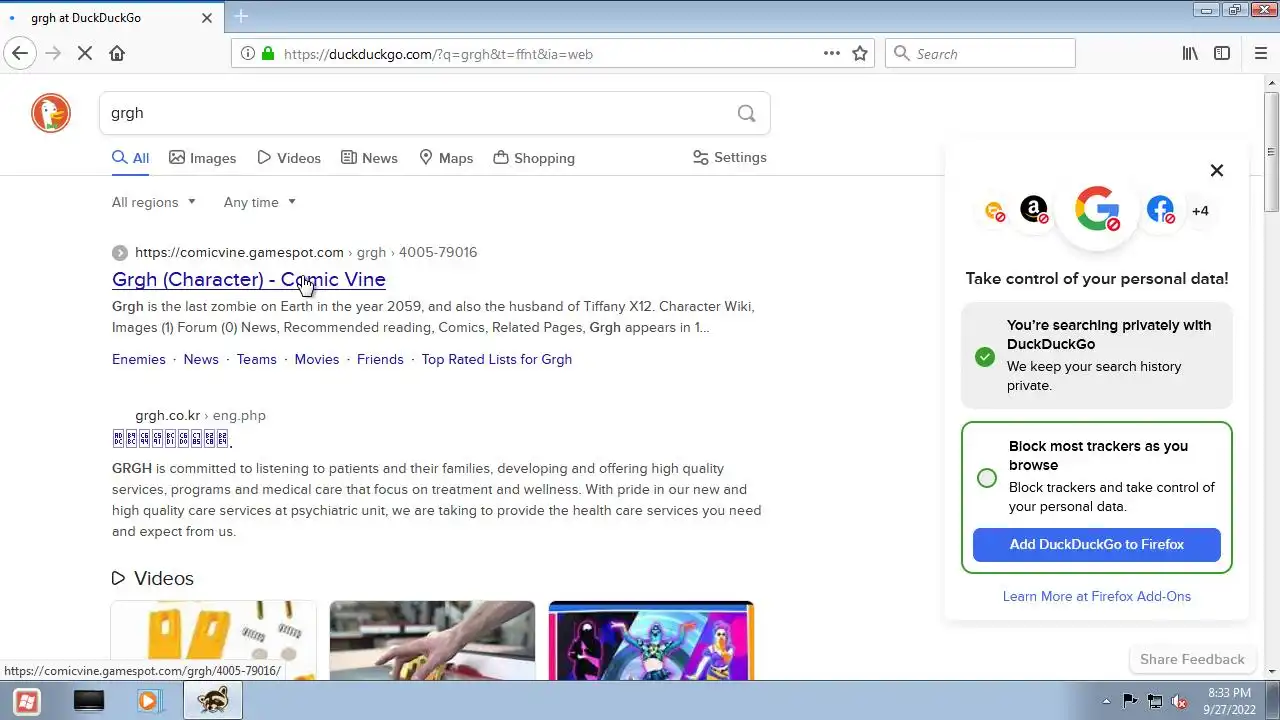Click the Amazon tracker icon in promo panel
Image resolution: width=1280 pixels, height=720 pixels.
(x=1034, y=210)
